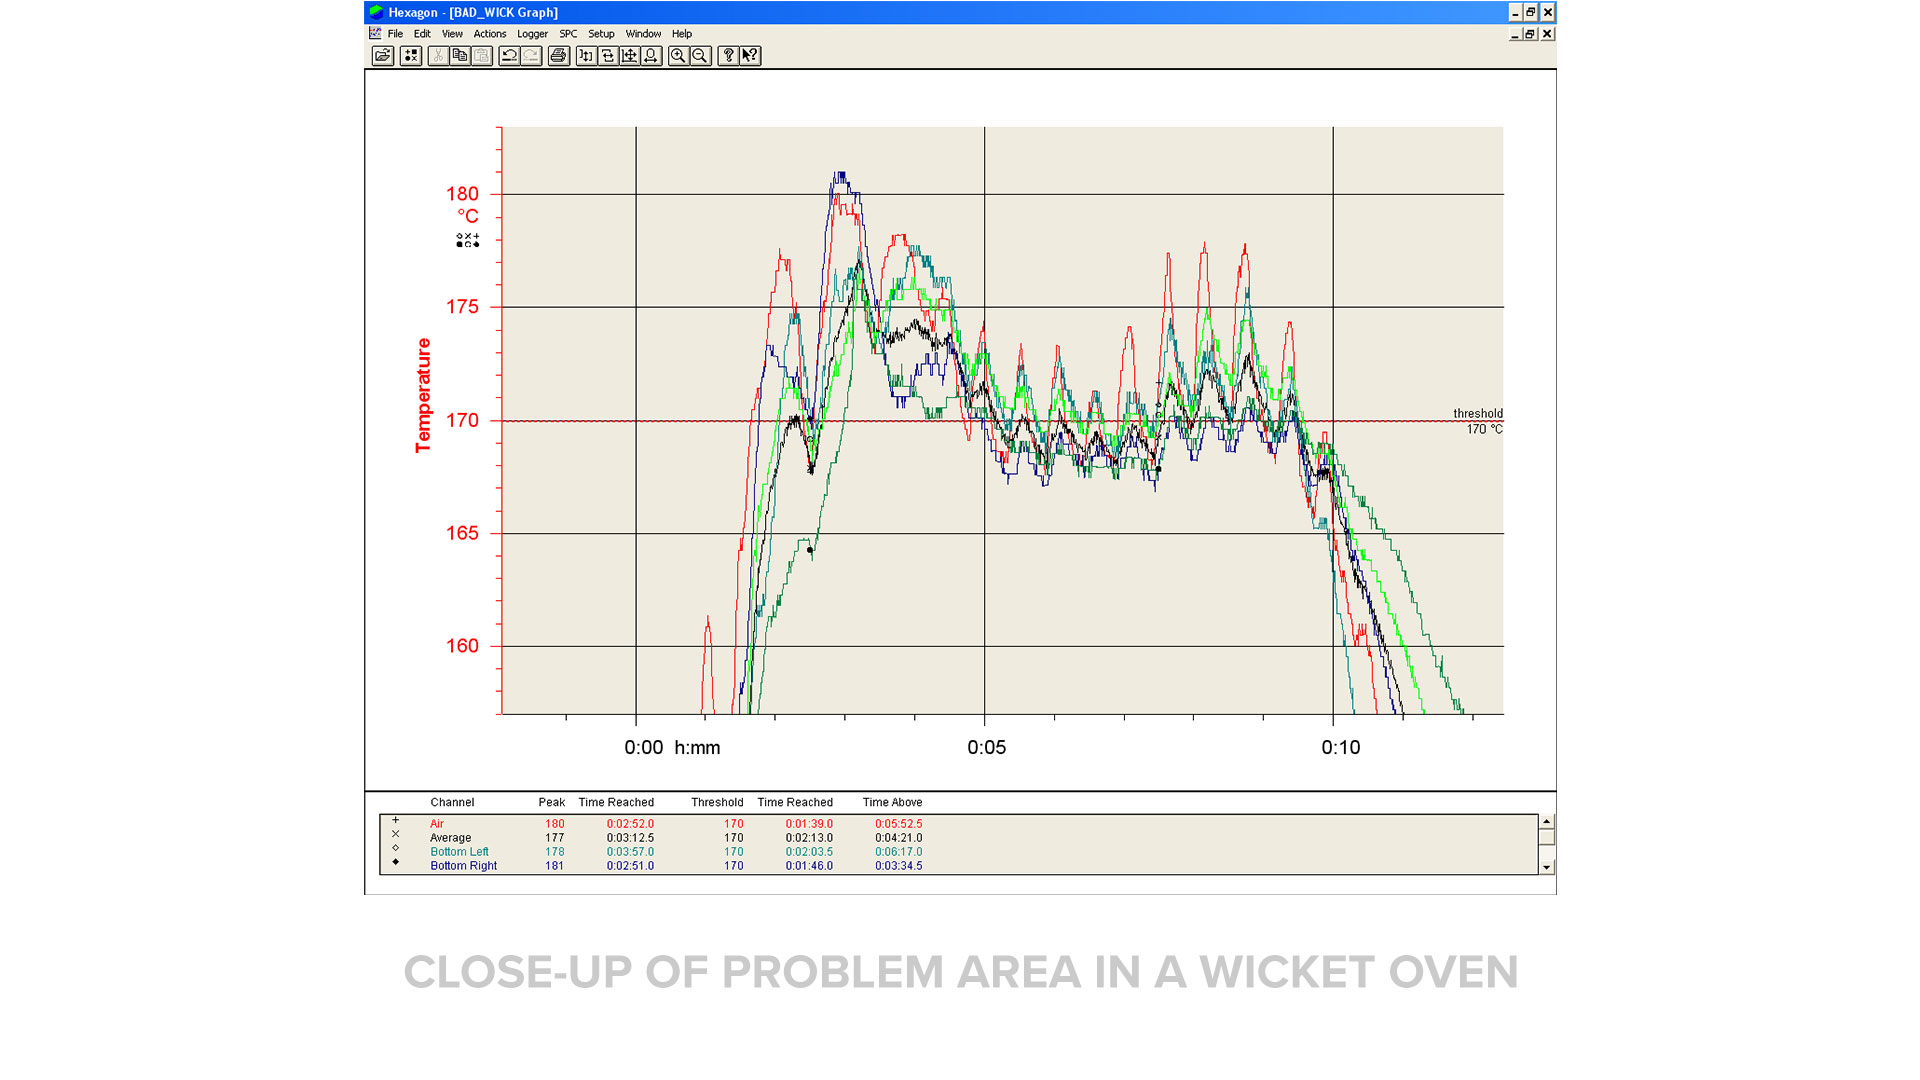Open the Setup menu
1920x1080 pixels.
pyautogui.click(x=601, y=34)
